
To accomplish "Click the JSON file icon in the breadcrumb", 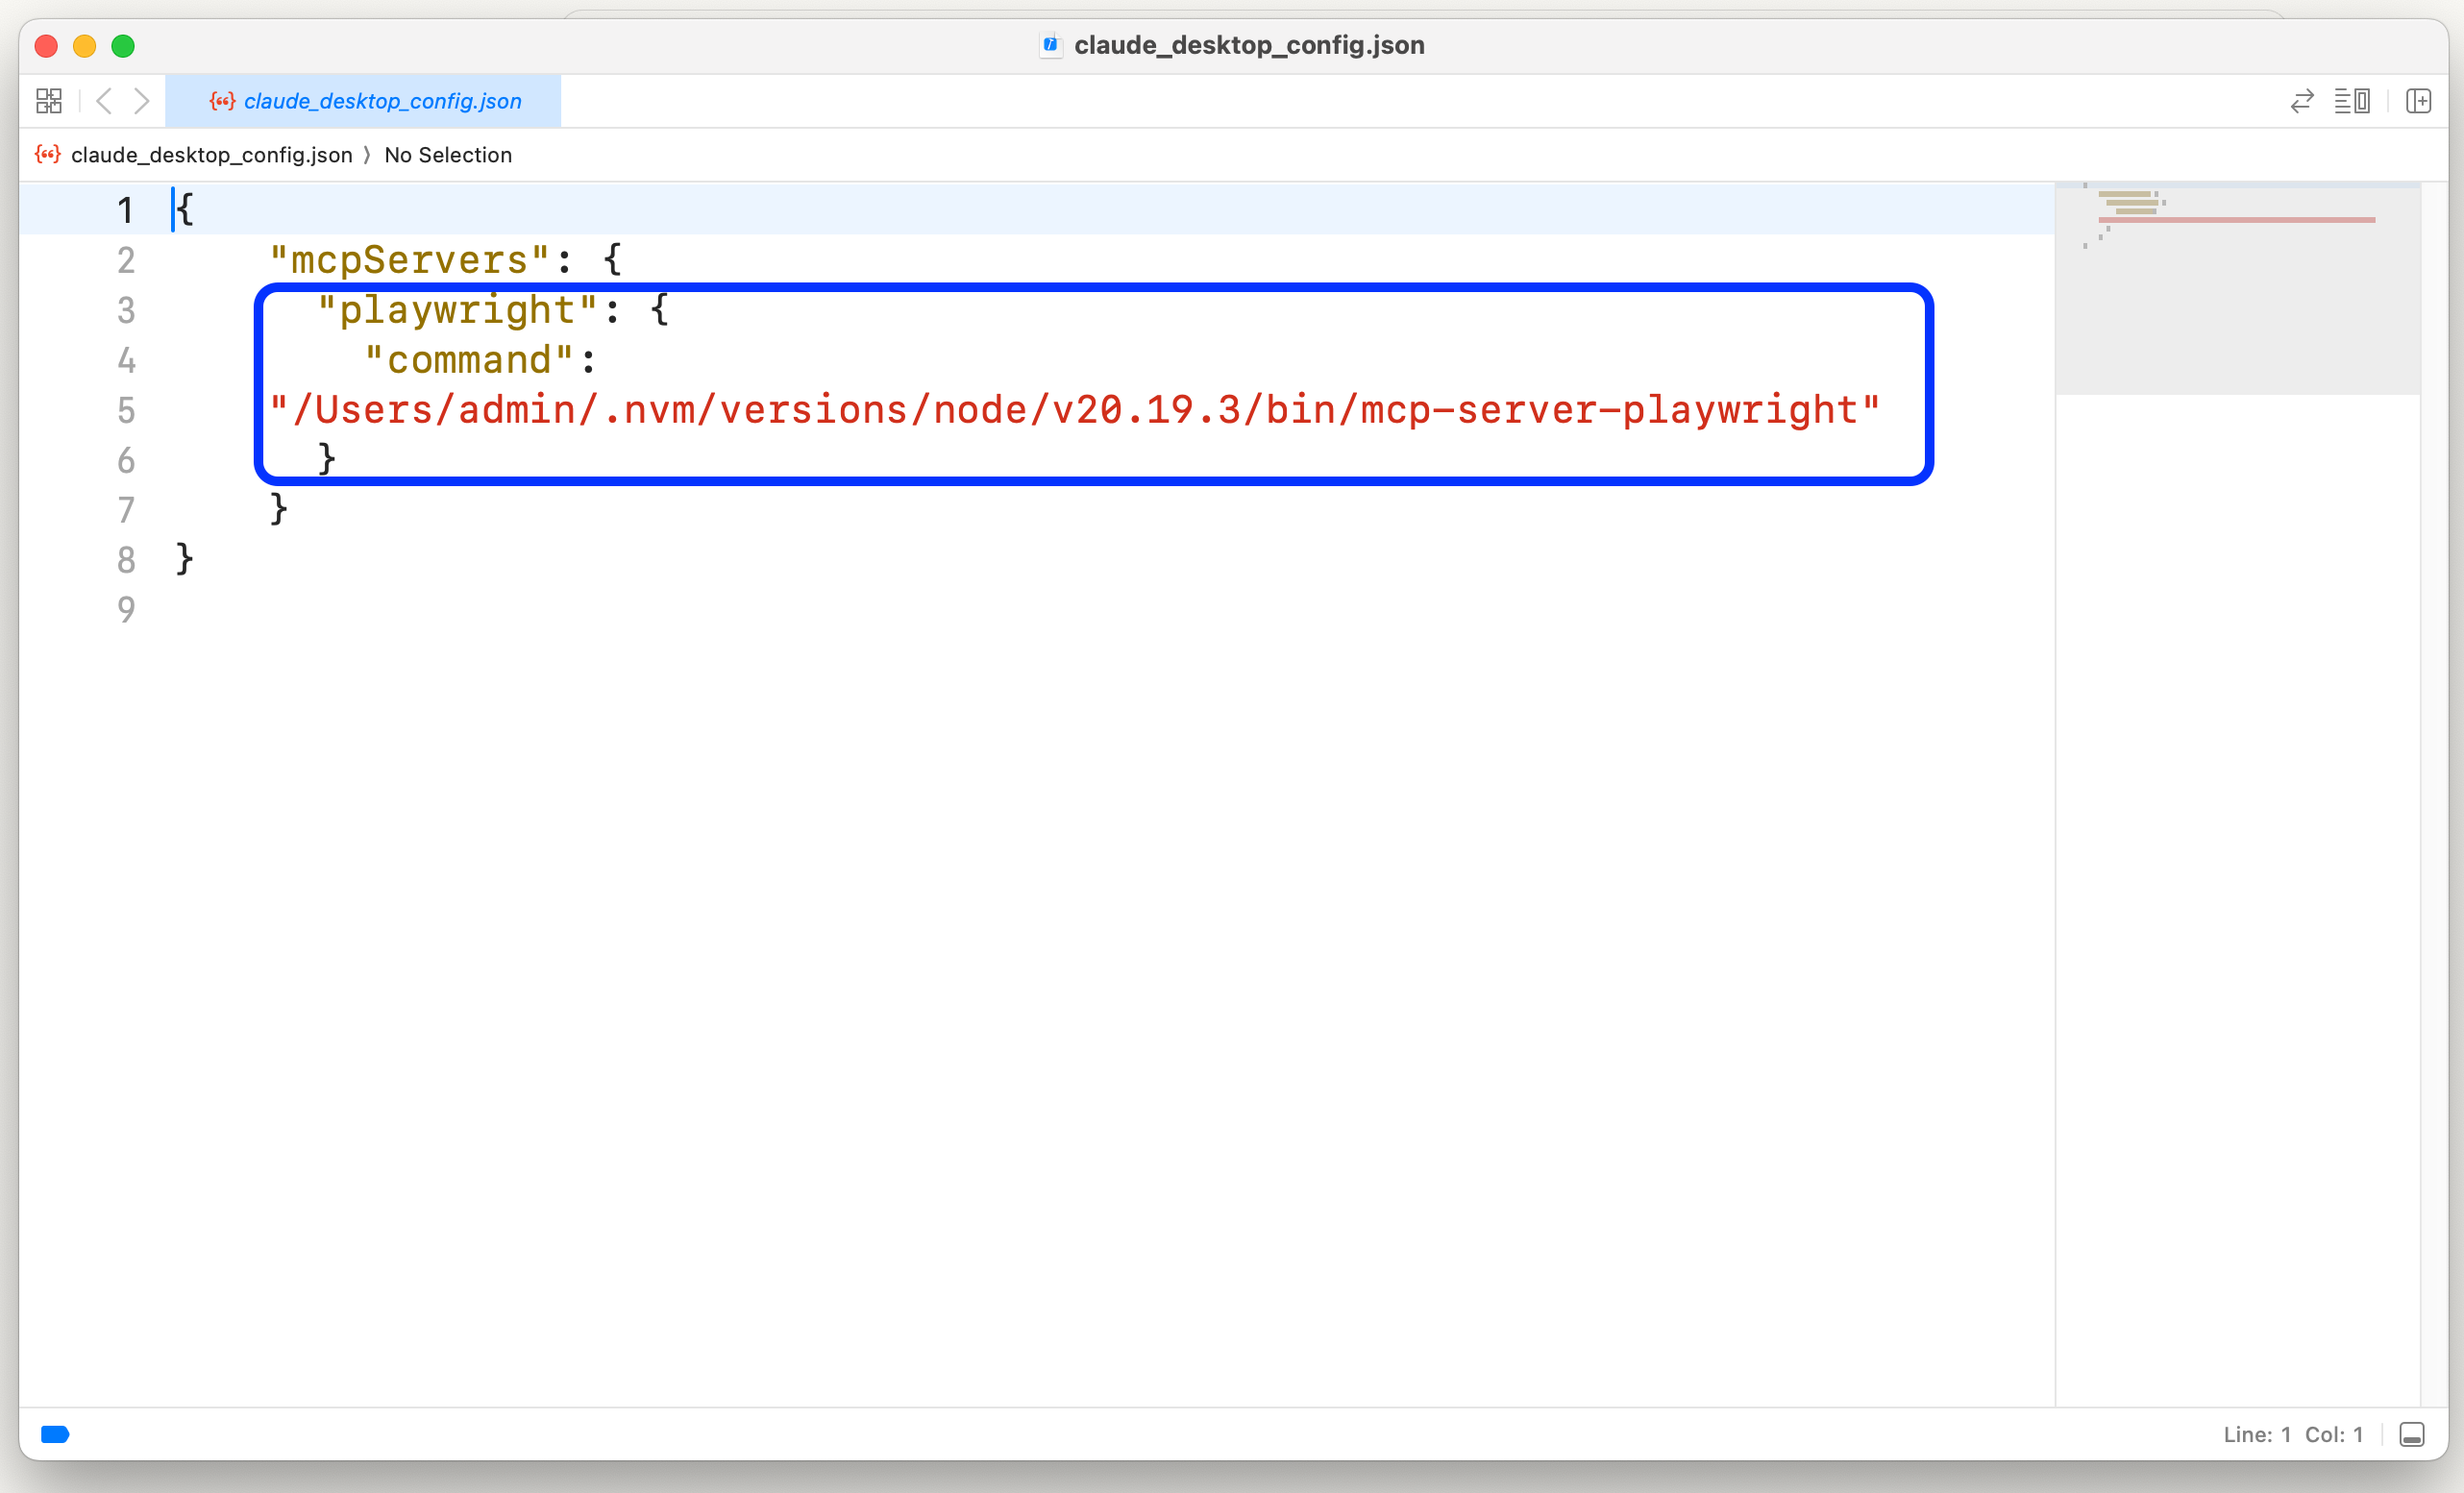I will (48, 155).
